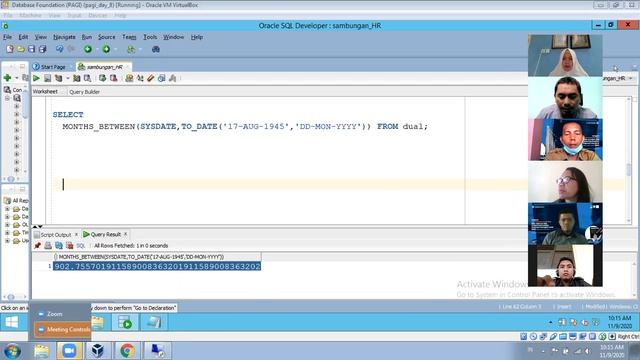Click the Explain Plan icon in worksheet toolbar
640x360 pixels.
pos(58,78)
